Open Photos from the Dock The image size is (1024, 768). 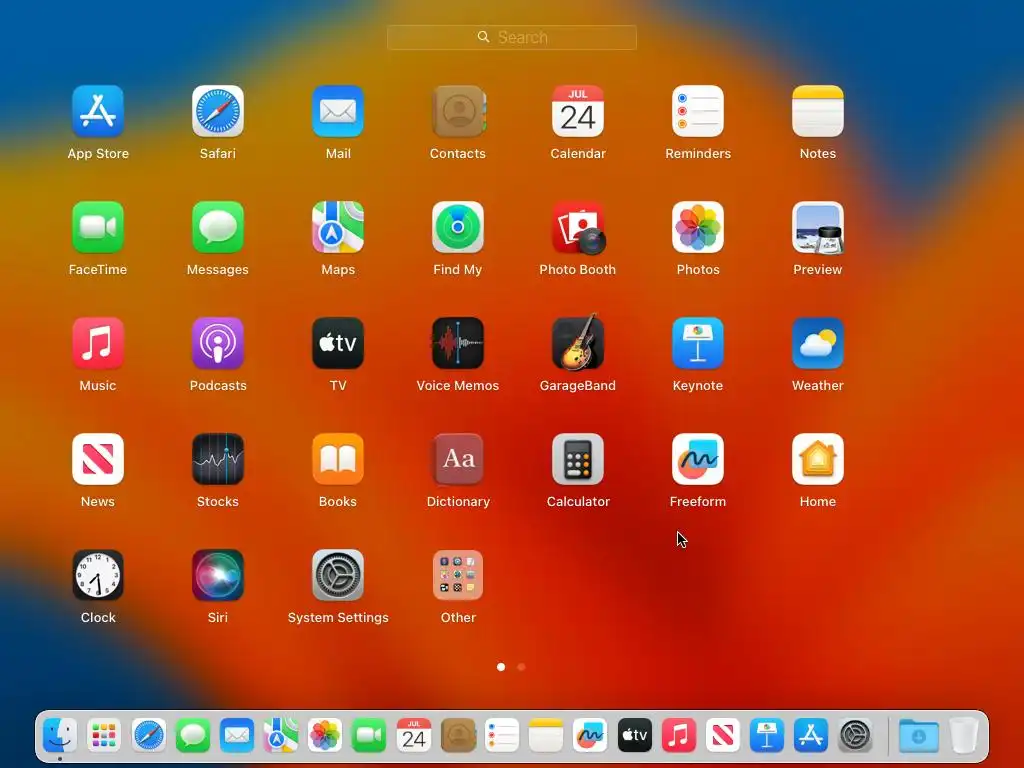tap(325, 736)
